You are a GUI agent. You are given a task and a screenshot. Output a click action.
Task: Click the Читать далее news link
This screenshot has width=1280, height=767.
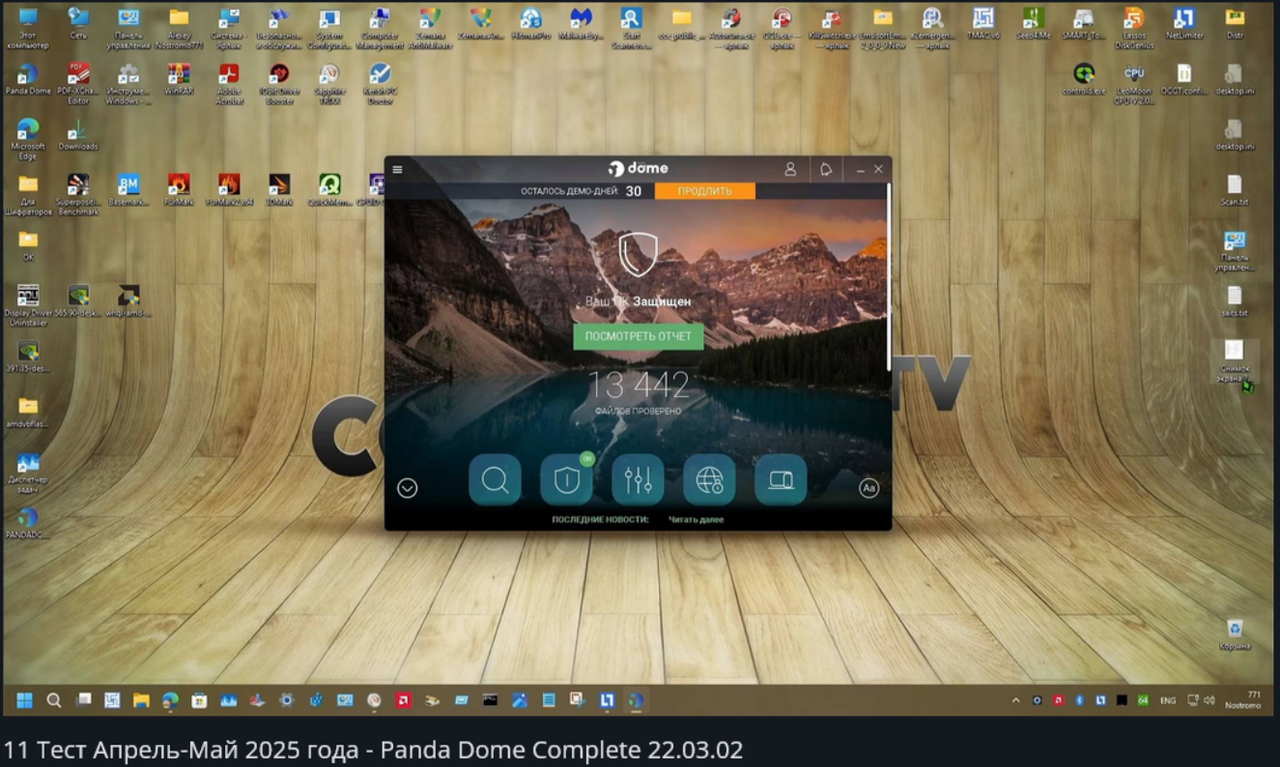tap(696, 520)
